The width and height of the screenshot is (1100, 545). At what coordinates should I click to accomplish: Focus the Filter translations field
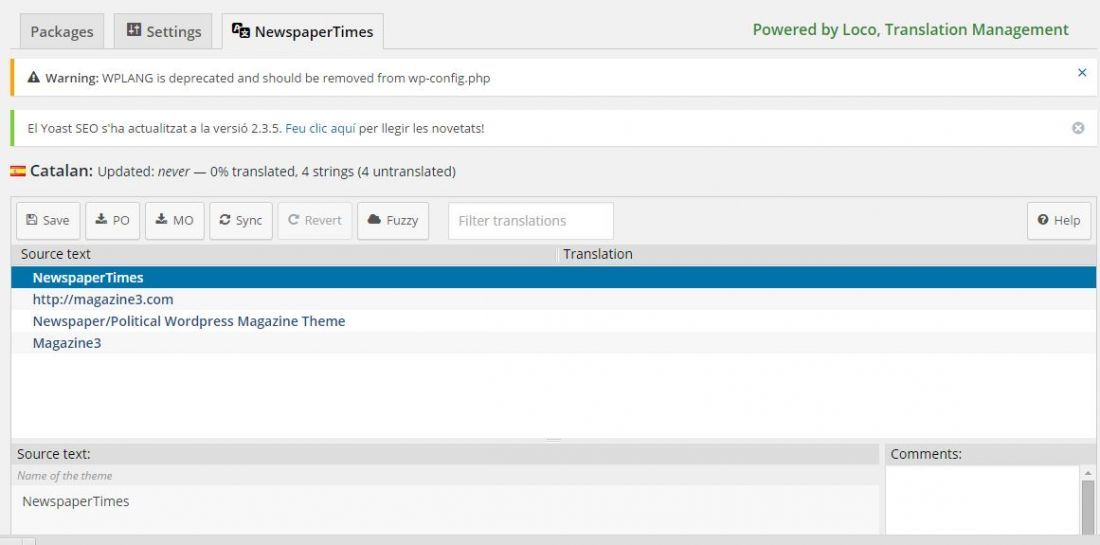(531, 221)
